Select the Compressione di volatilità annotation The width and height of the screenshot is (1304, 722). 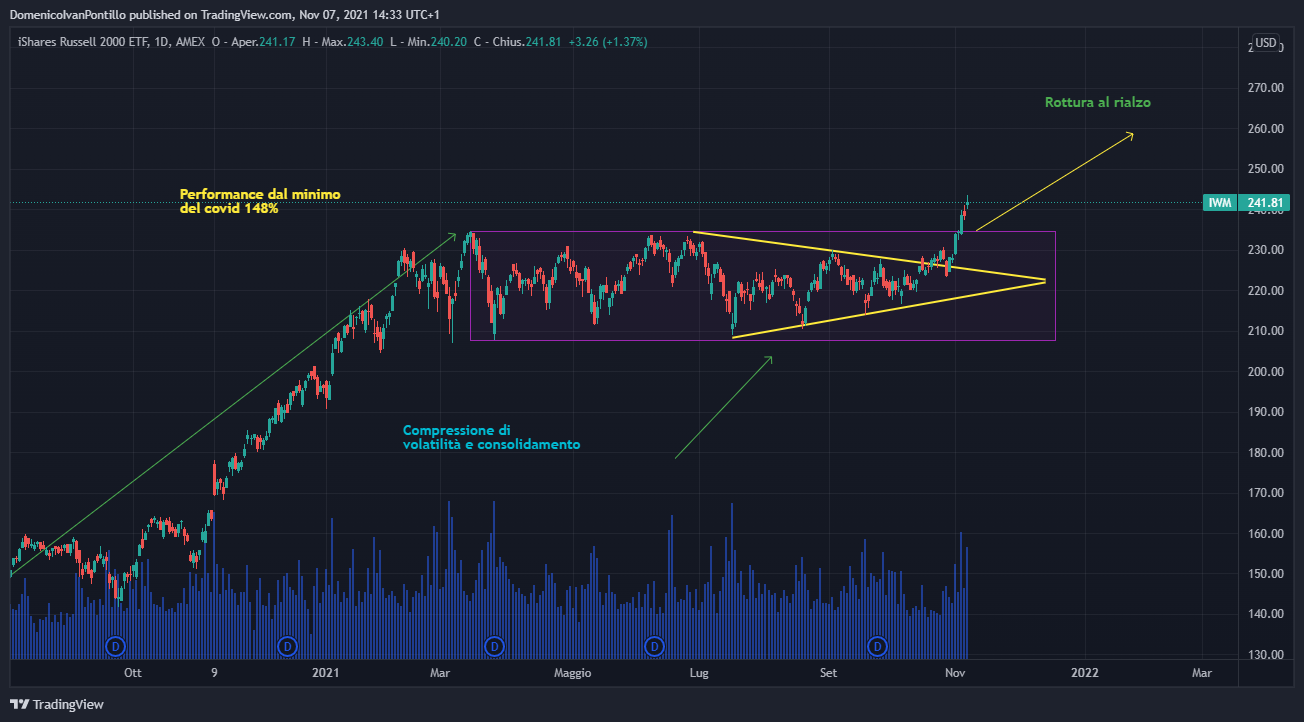tap(491, 437)
